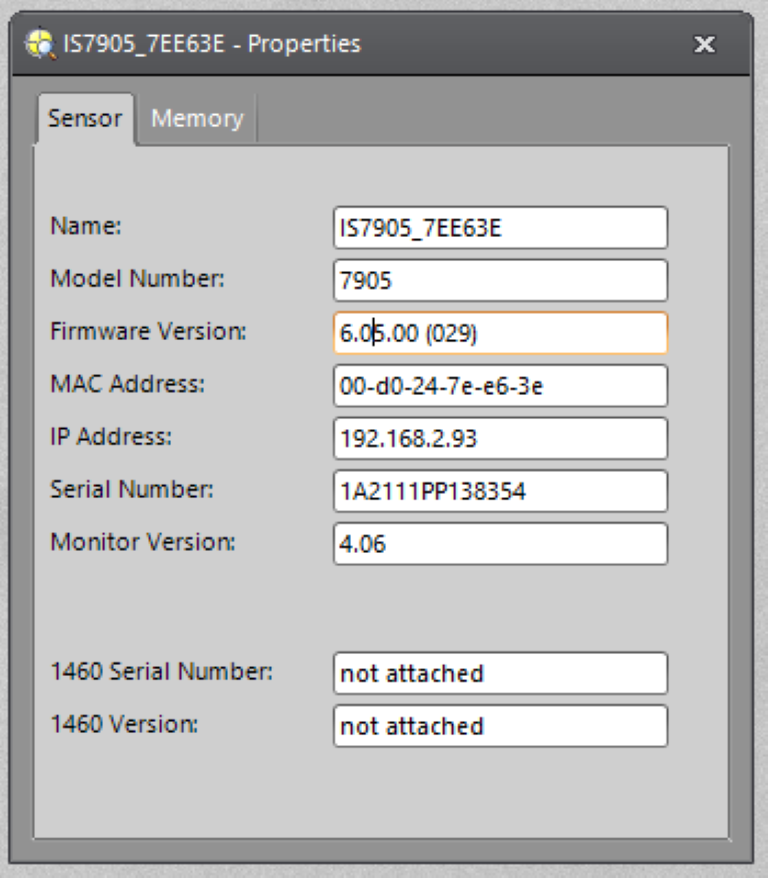Click the "Firmware Version:" label
The image size is (768, 878).
click(x=148, y=331)
